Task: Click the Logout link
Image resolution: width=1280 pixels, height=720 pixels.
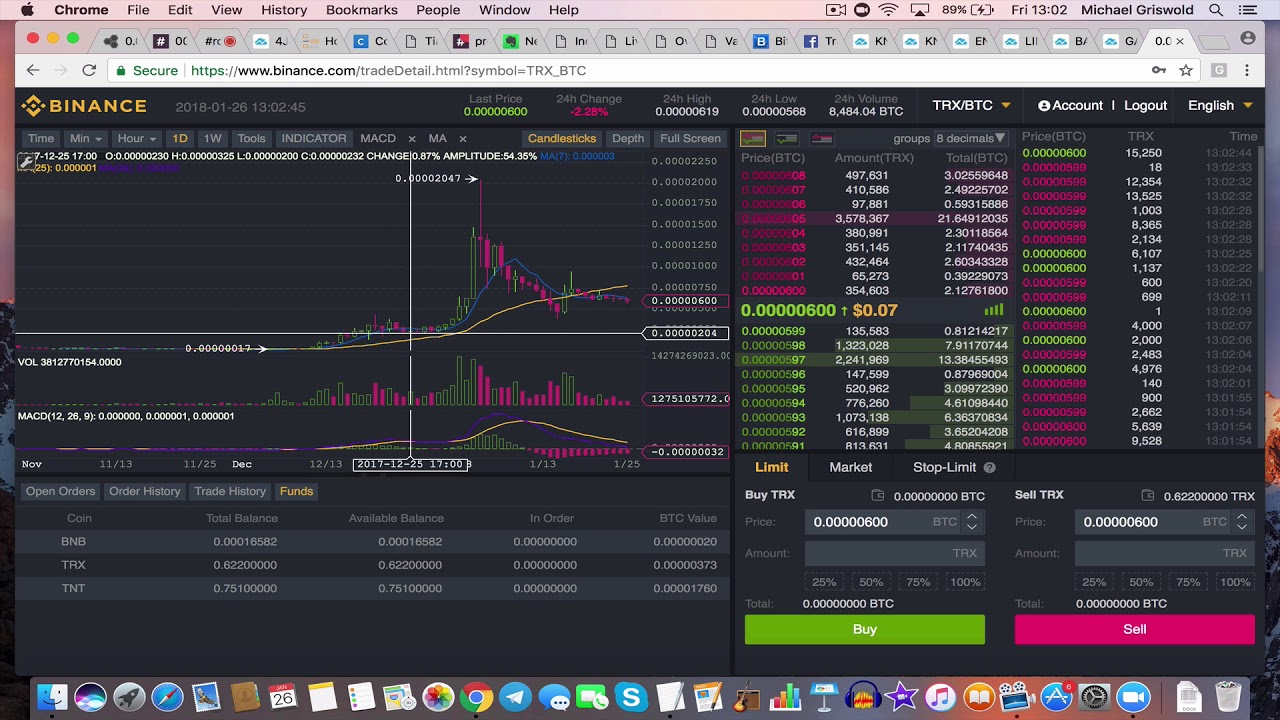Action: pyautogui.click(x=1145, y=106)
